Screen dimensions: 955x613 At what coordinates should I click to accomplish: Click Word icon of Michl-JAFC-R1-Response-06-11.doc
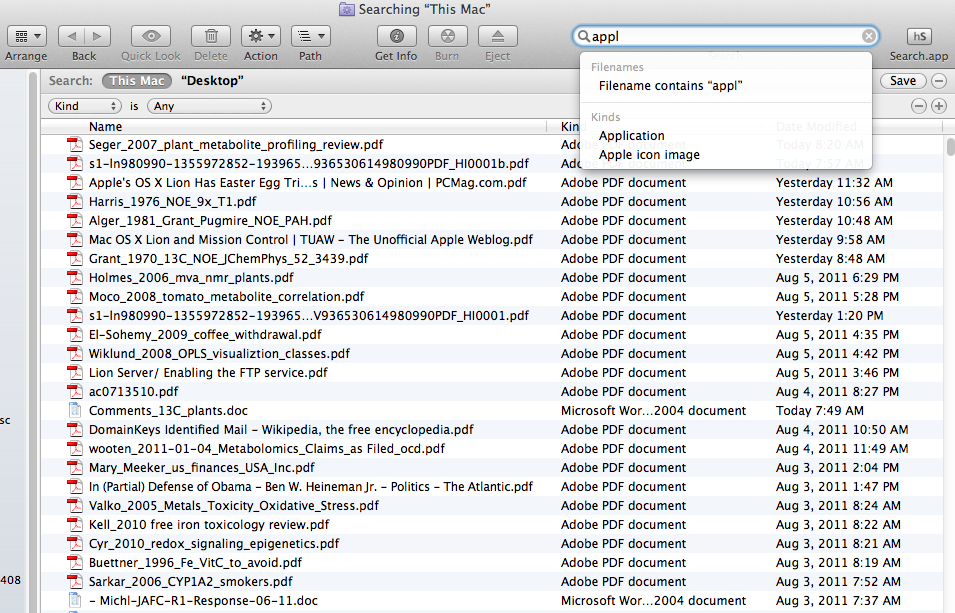pos(74,601)
